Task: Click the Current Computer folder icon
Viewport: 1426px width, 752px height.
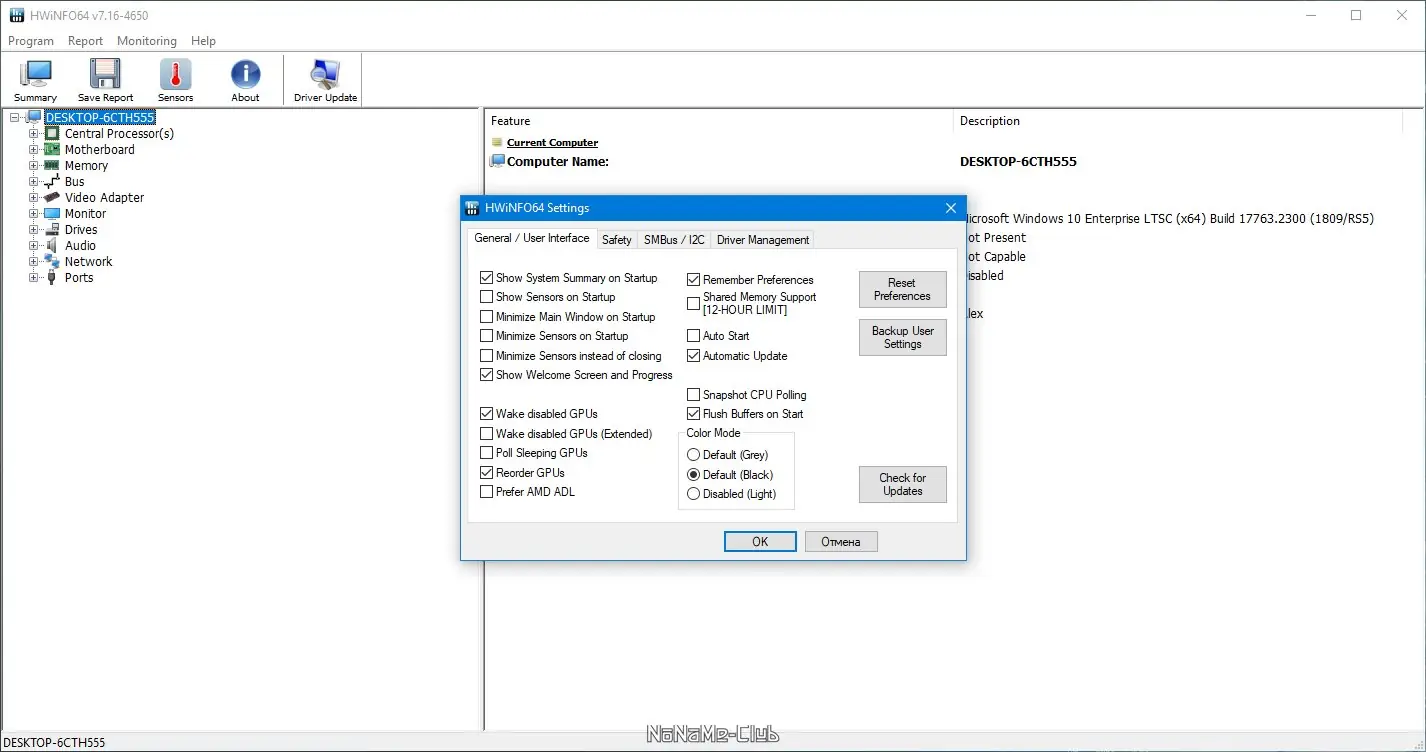Action: point(497,143)
